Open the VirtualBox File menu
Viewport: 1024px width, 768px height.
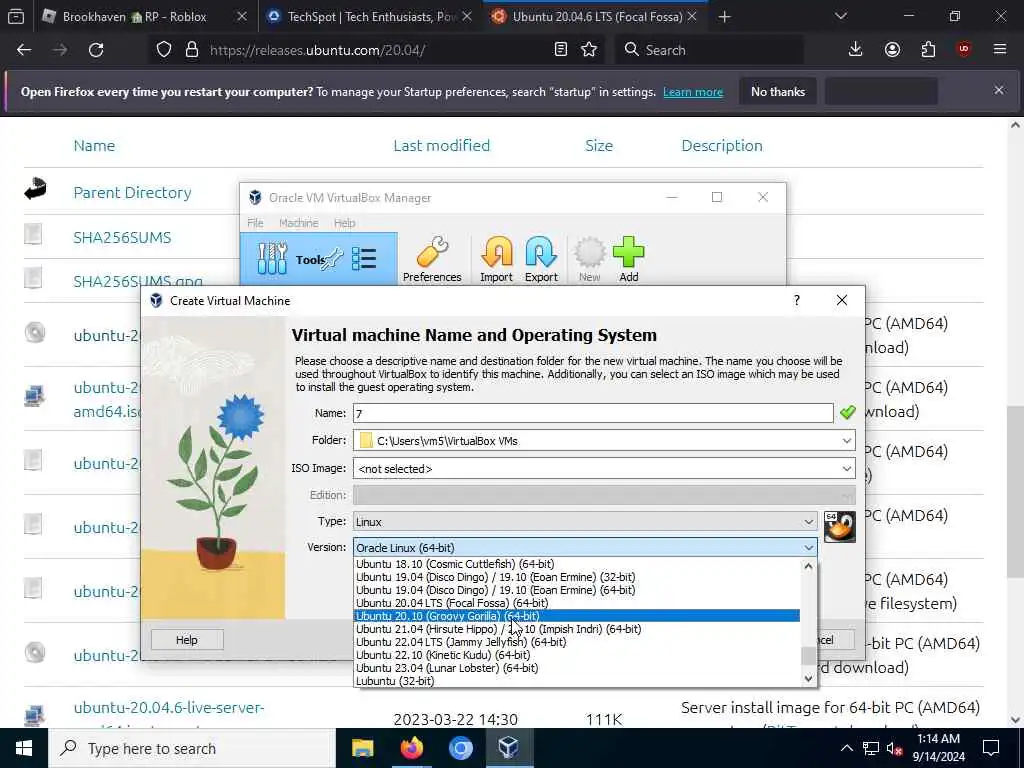coord(255,223)
